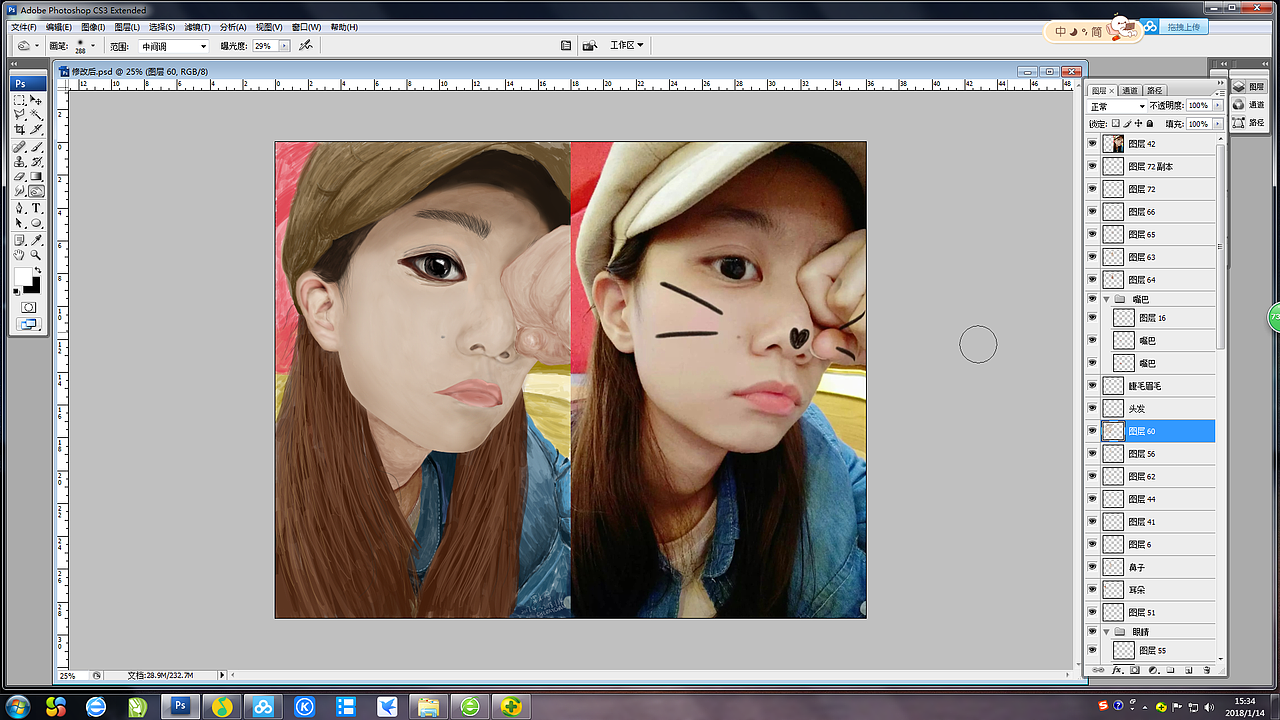Open the 滤镜(T) menu

[x=198, y=27]
